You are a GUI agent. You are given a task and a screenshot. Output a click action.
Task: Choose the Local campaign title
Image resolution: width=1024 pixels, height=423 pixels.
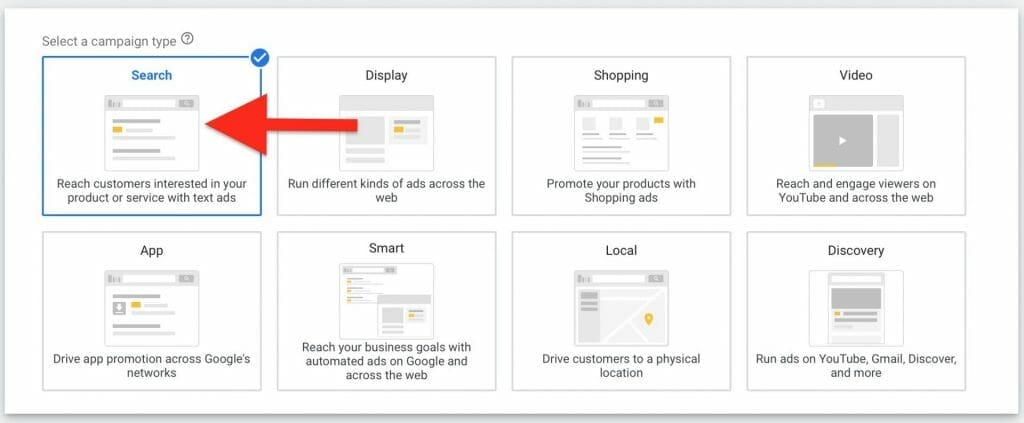coord(621,251)
